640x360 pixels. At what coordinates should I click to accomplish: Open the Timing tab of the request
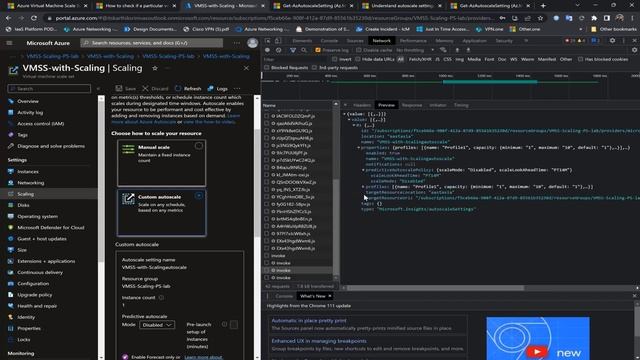click(x=461, y=105)
